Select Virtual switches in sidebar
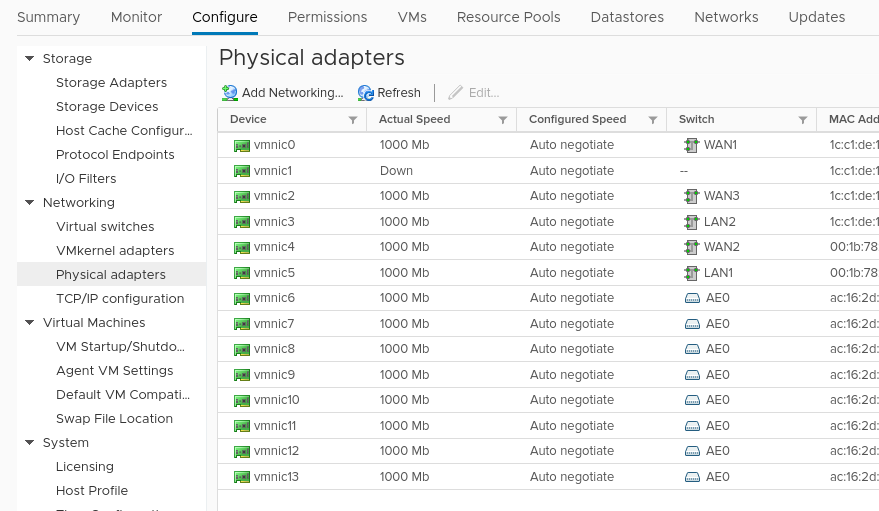 pos(105,227)
